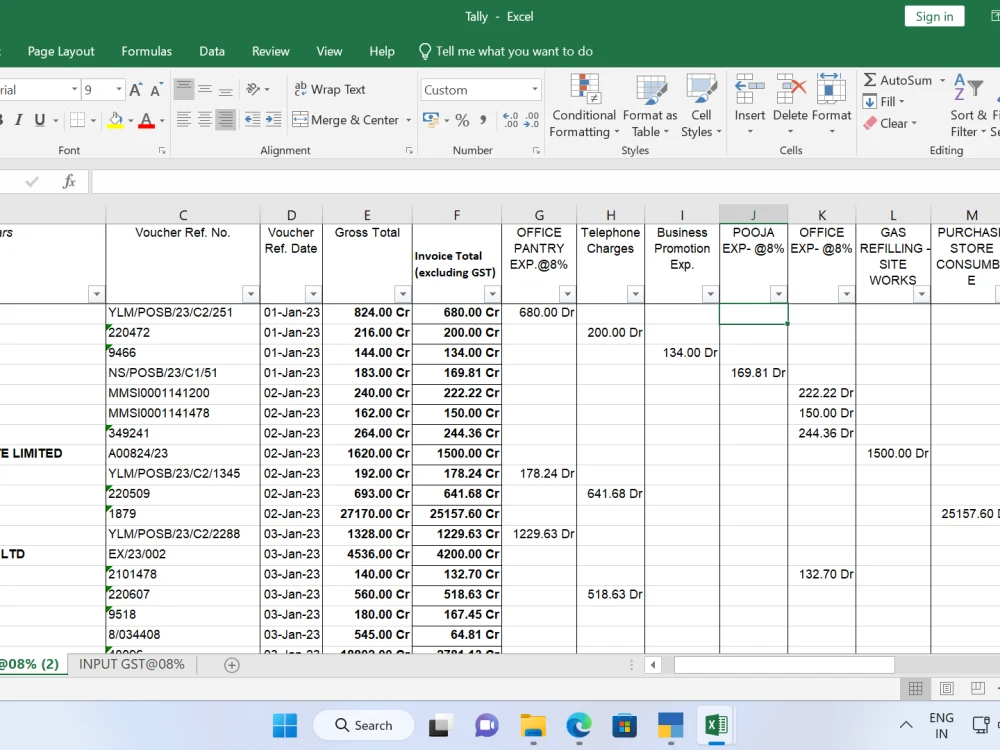Increase indent of cell text
Viewport: 1000px width, 750px height.
click(x=274, y=120)
